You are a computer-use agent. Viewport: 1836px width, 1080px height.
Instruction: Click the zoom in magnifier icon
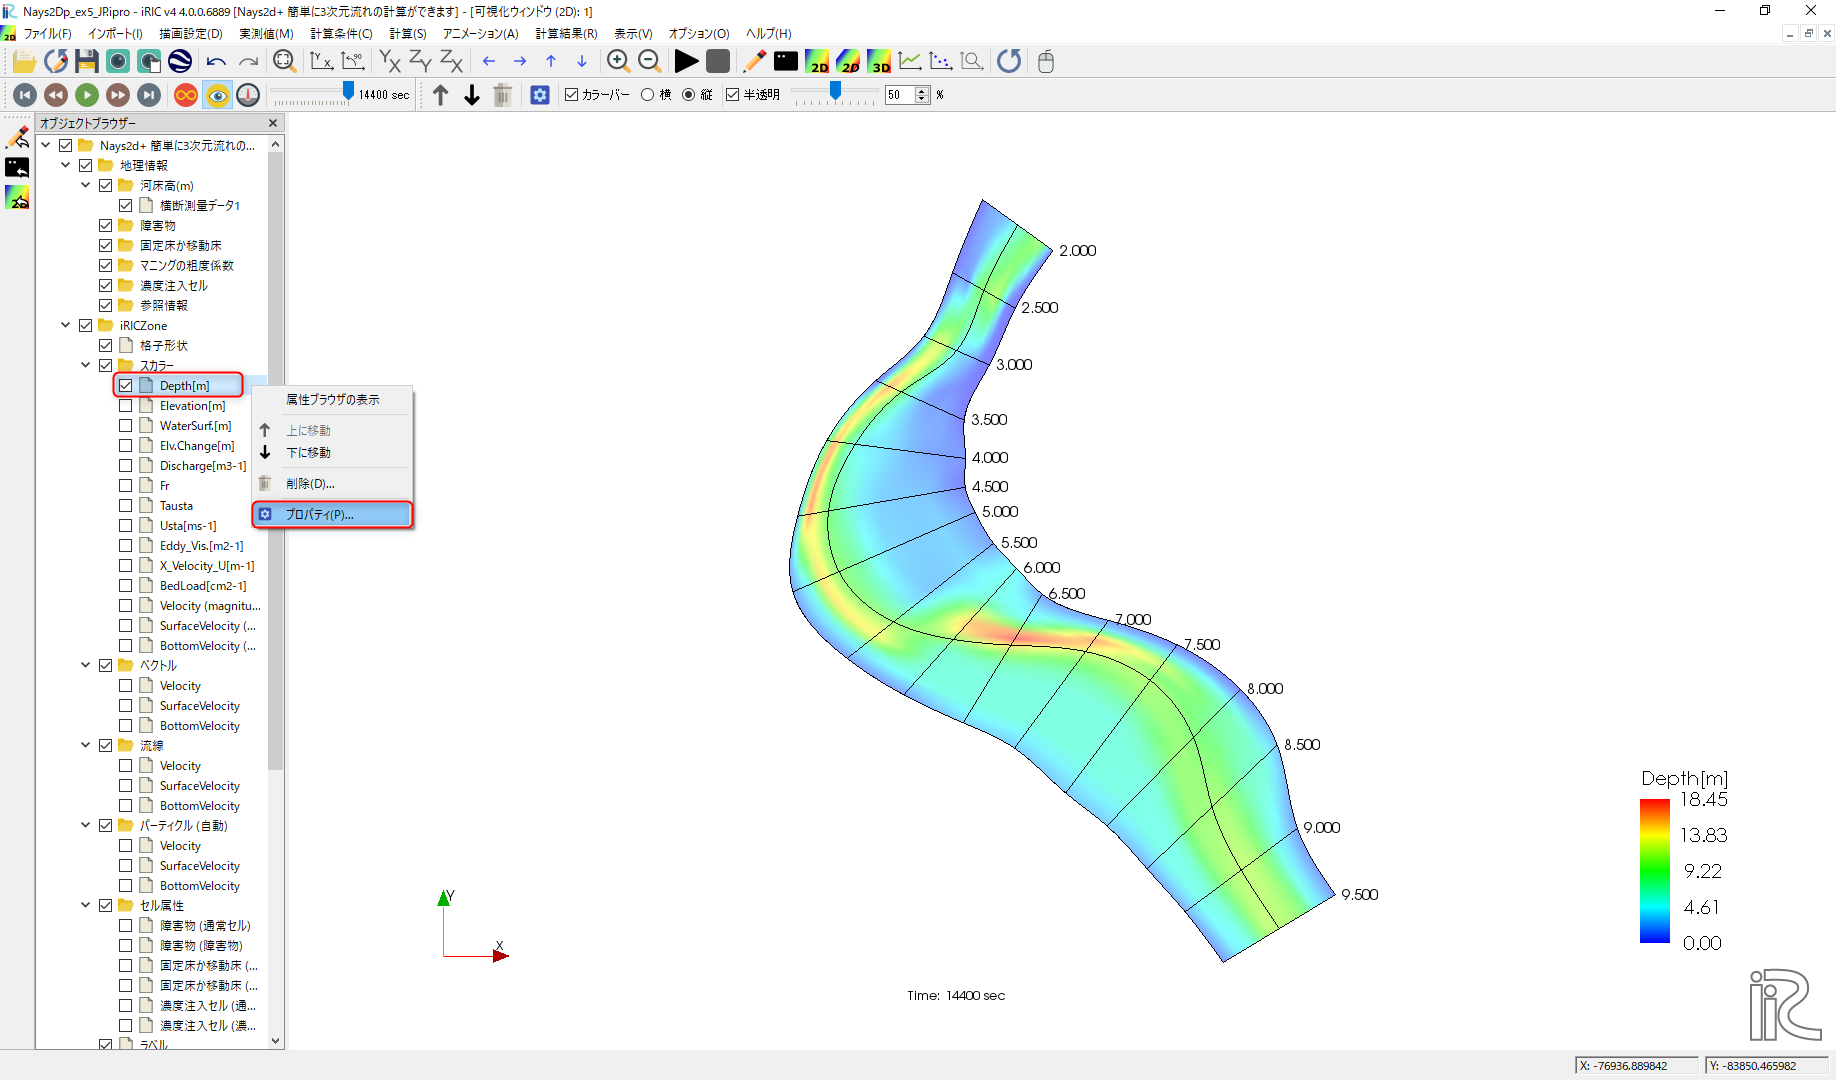point(618,62)
